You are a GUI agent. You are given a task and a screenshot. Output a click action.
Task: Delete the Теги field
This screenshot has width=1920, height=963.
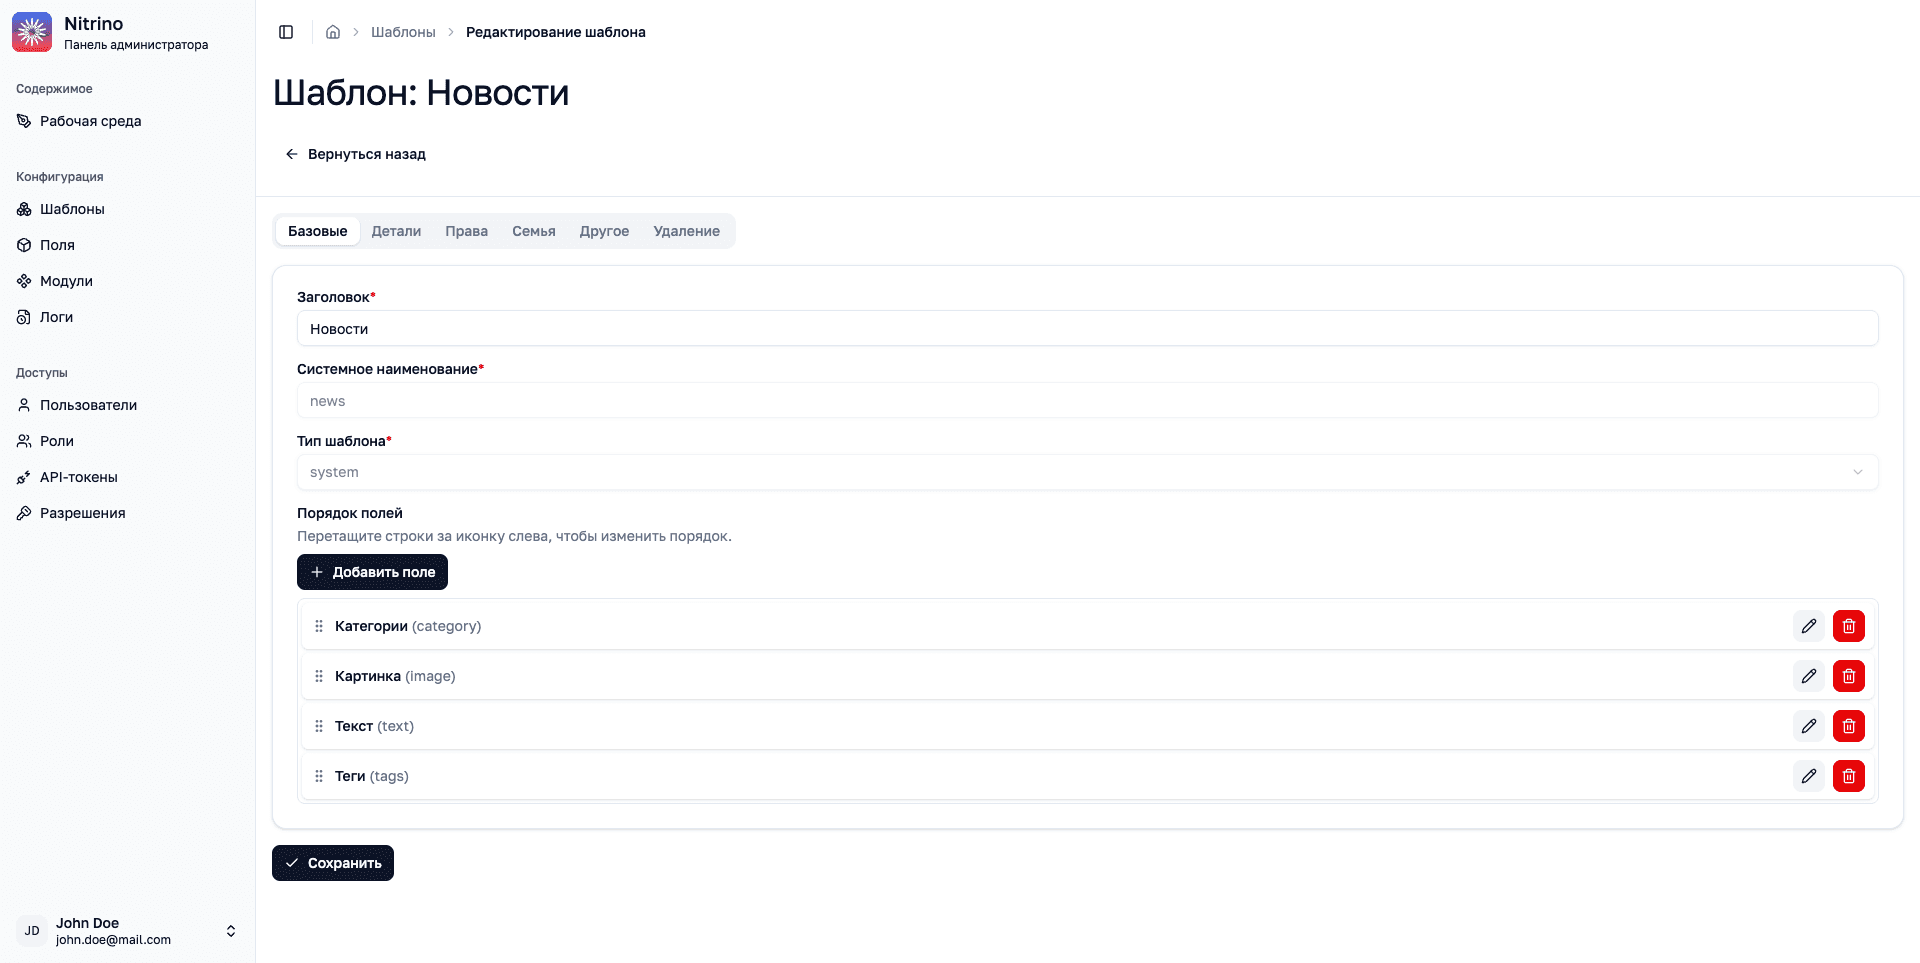point(1849,776)
